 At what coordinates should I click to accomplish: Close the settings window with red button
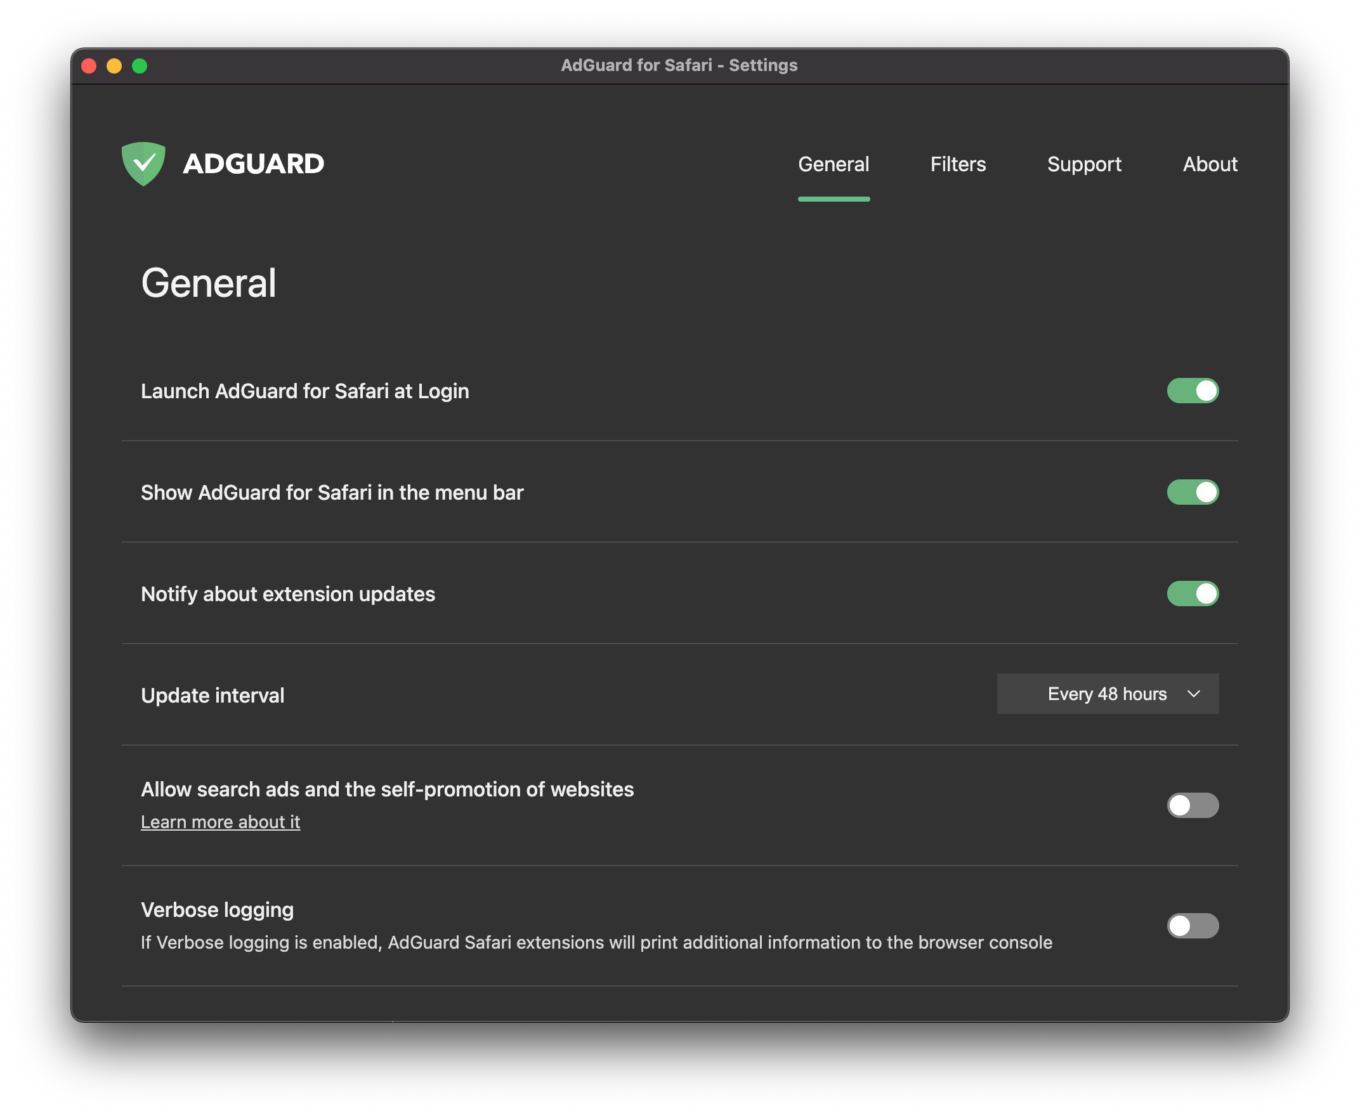point(89,66)
